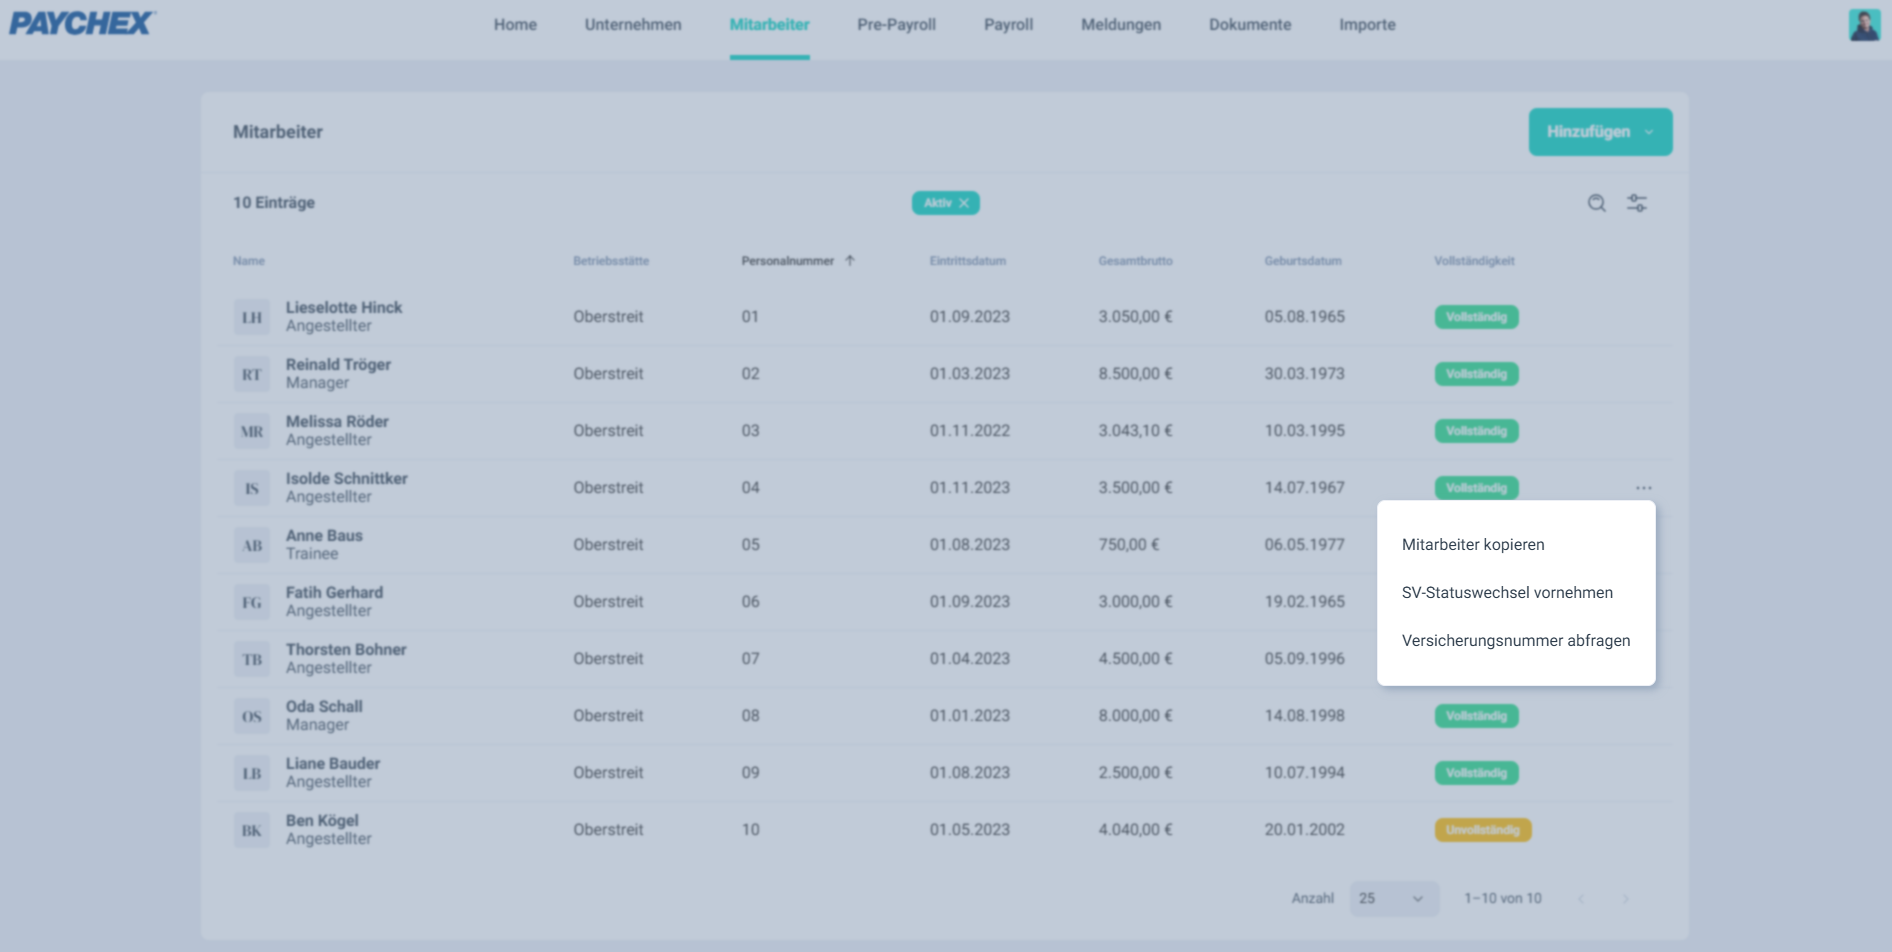Select the Mitarbeiter tab
1892x952 pixels.
769,24
